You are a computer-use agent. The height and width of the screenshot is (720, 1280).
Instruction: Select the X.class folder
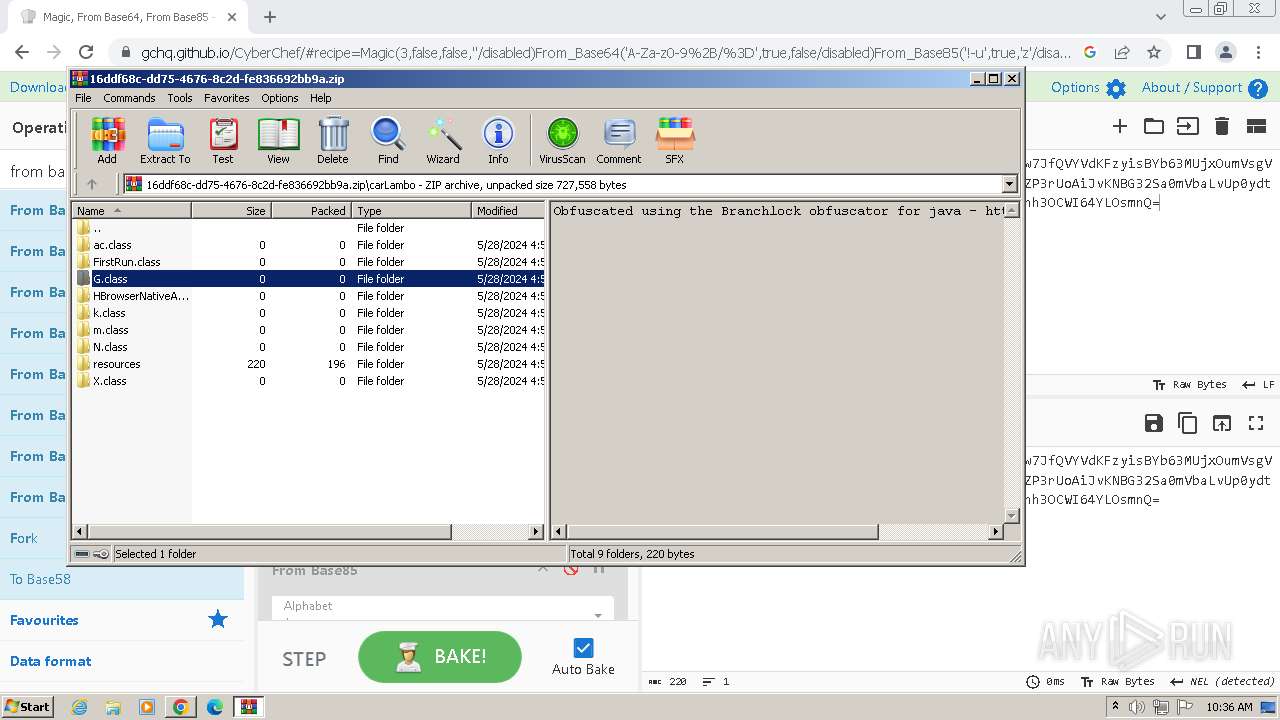[308, 381]
